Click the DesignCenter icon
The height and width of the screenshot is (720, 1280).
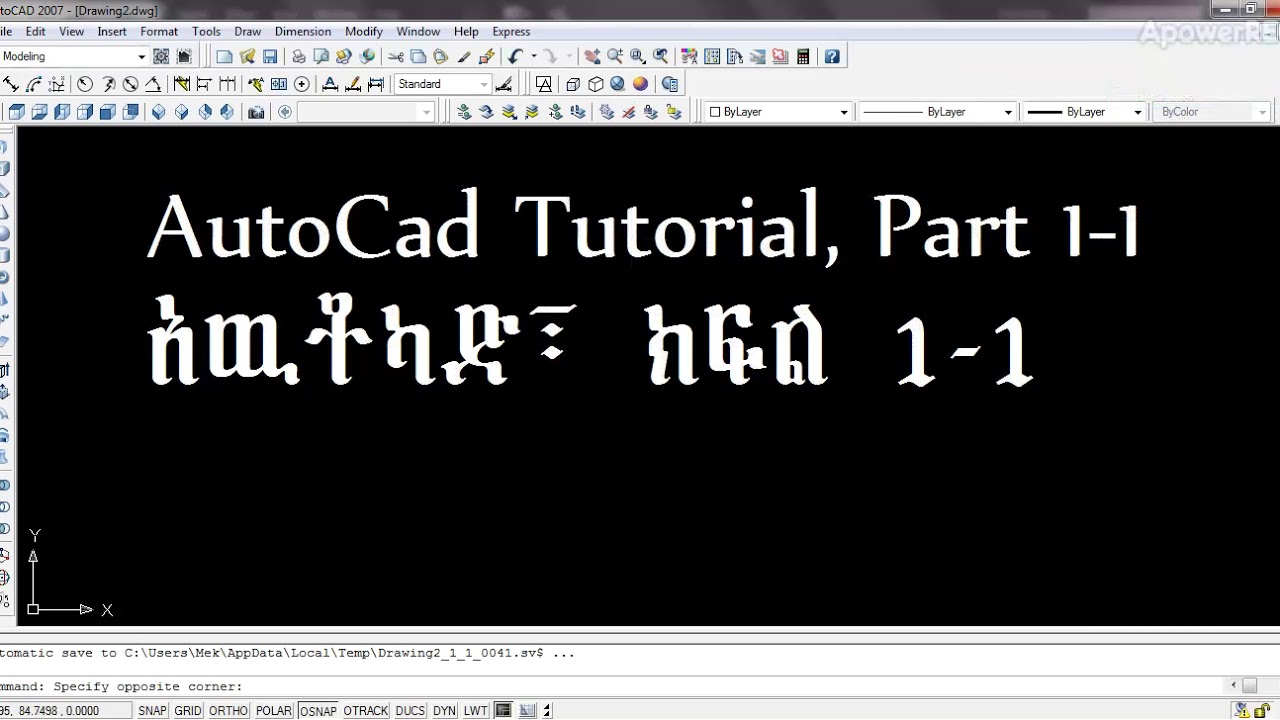712,56
